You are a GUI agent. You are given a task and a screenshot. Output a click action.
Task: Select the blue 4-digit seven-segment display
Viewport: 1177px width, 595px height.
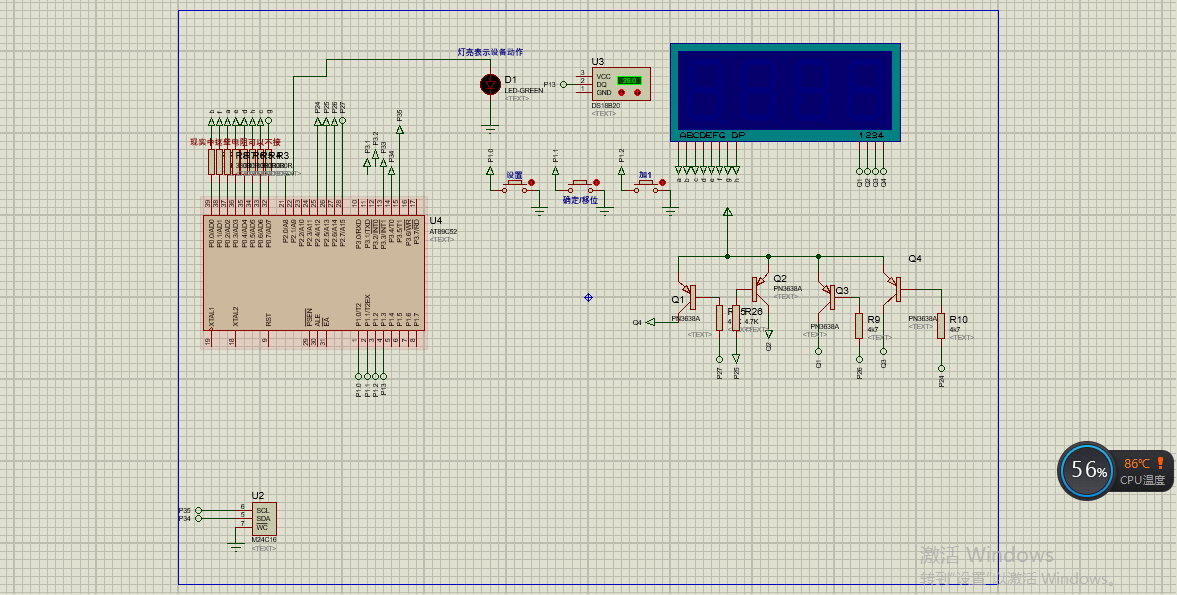(785, 92)
